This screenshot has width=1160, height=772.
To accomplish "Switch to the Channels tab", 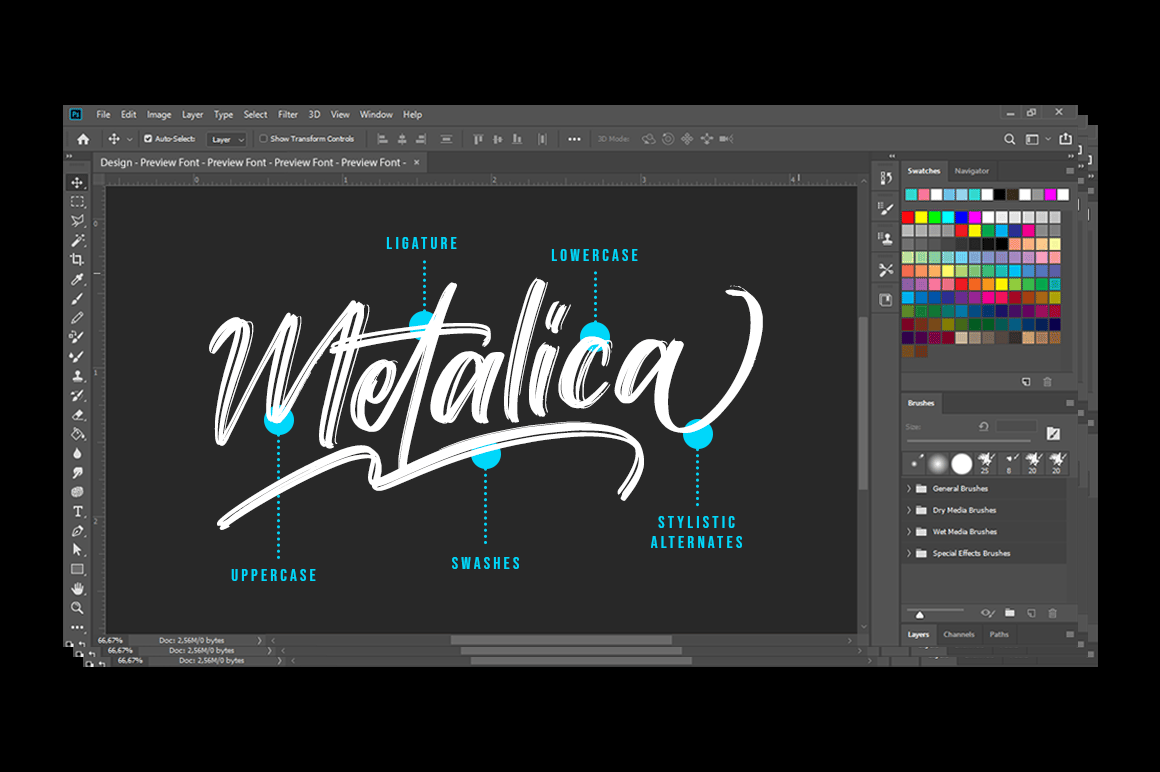I will click(x=959, y=634).
